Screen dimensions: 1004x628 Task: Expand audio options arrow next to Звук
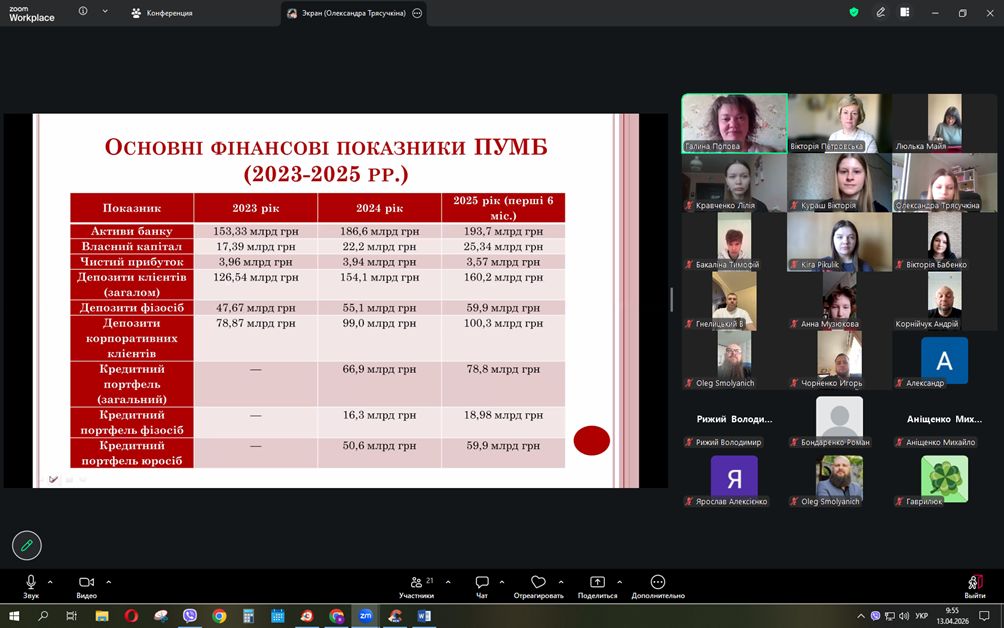click(x=50, y=581)
